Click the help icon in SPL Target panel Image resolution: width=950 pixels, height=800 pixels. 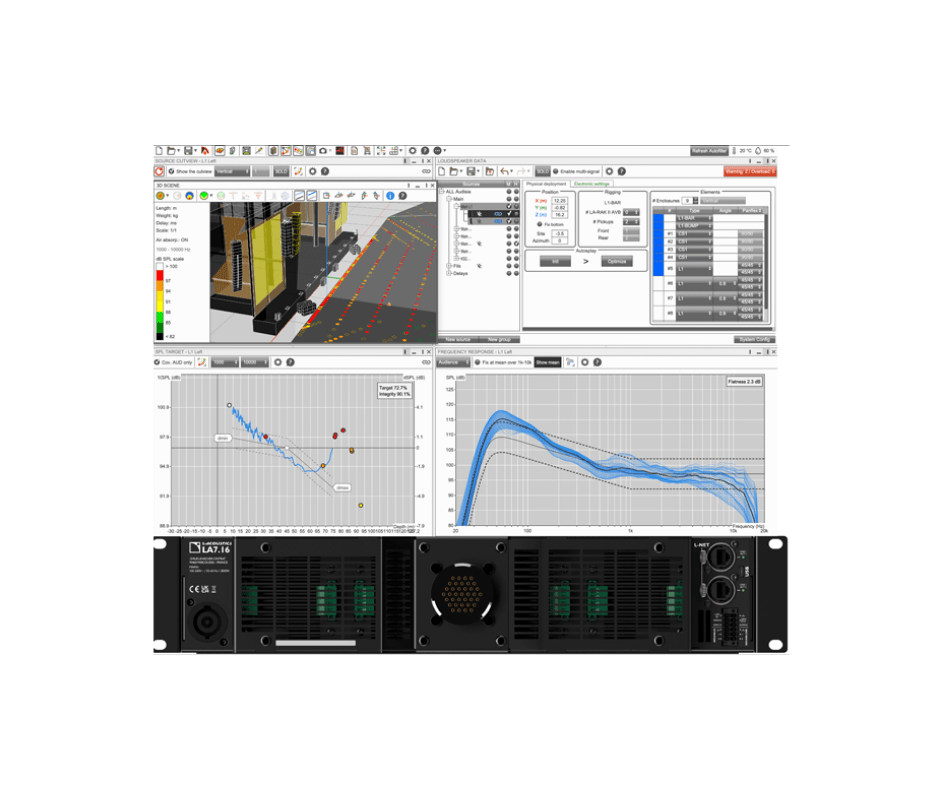(290, 362)
